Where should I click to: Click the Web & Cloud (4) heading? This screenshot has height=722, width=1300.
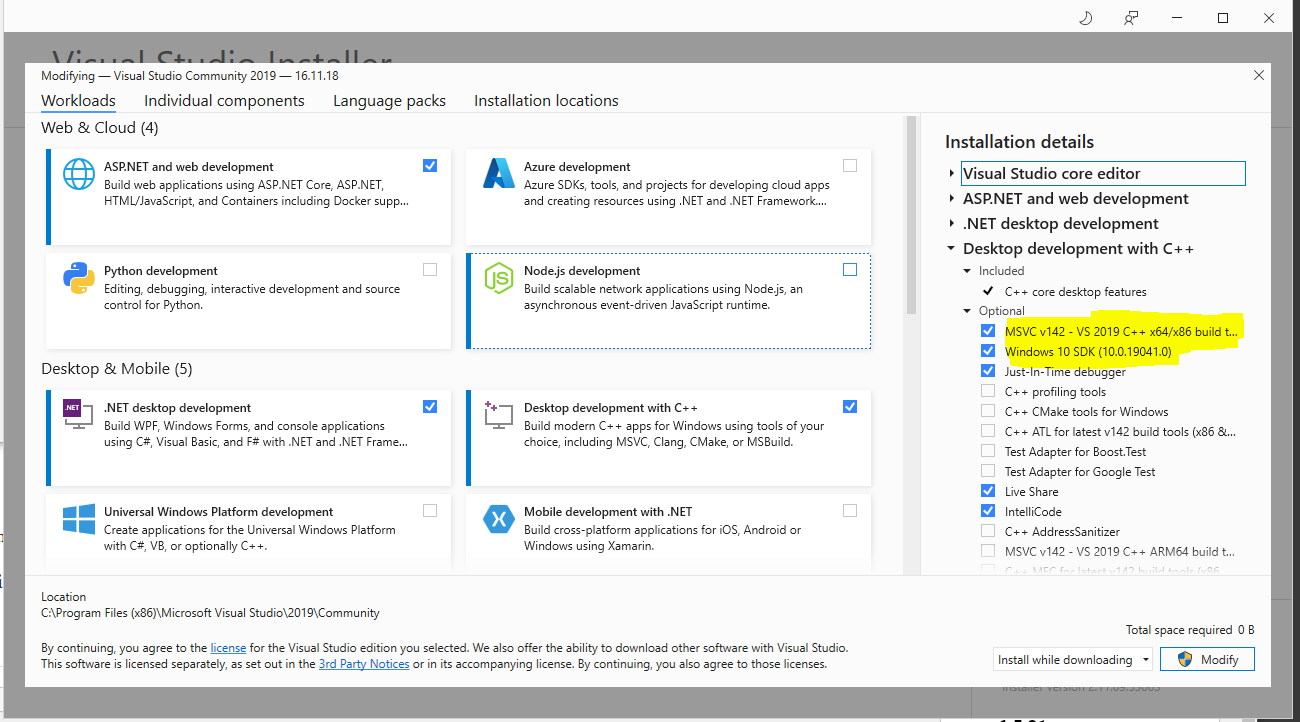(100, 128)
